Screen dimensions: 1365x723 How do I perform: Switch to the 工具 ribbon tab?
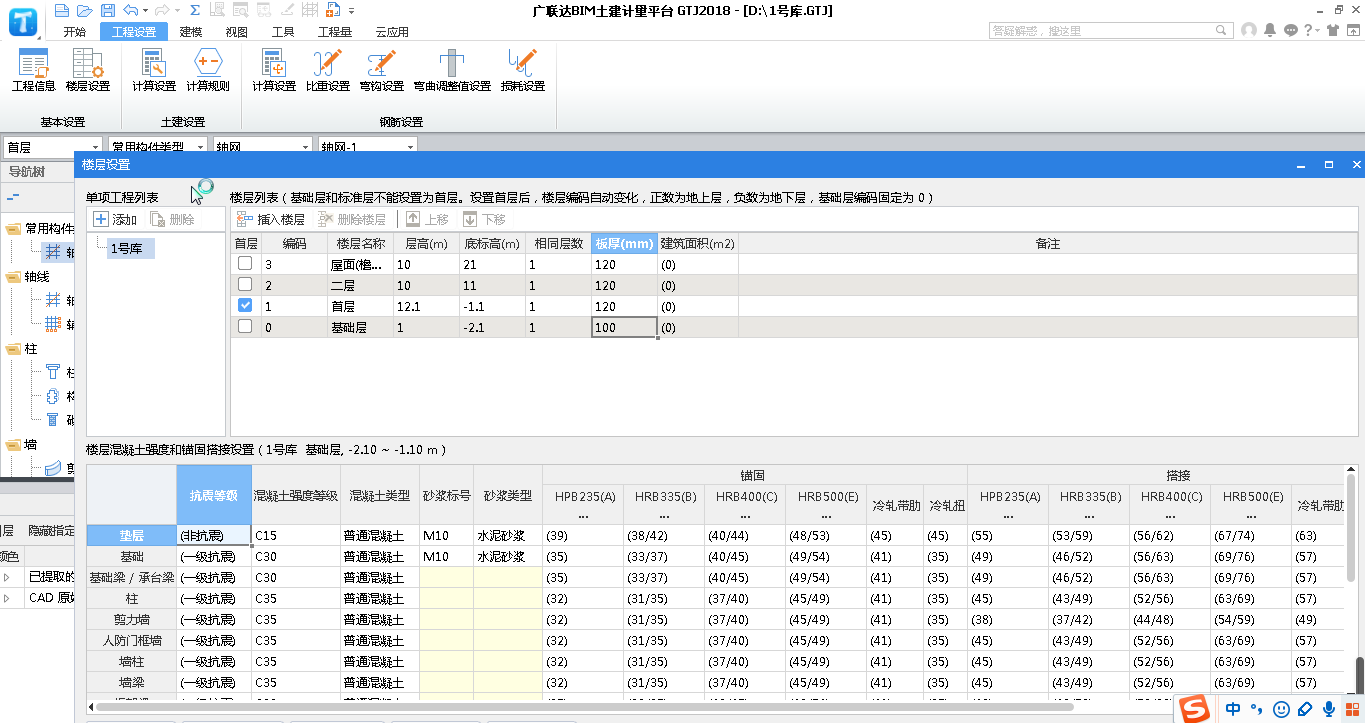pos(283,32)
